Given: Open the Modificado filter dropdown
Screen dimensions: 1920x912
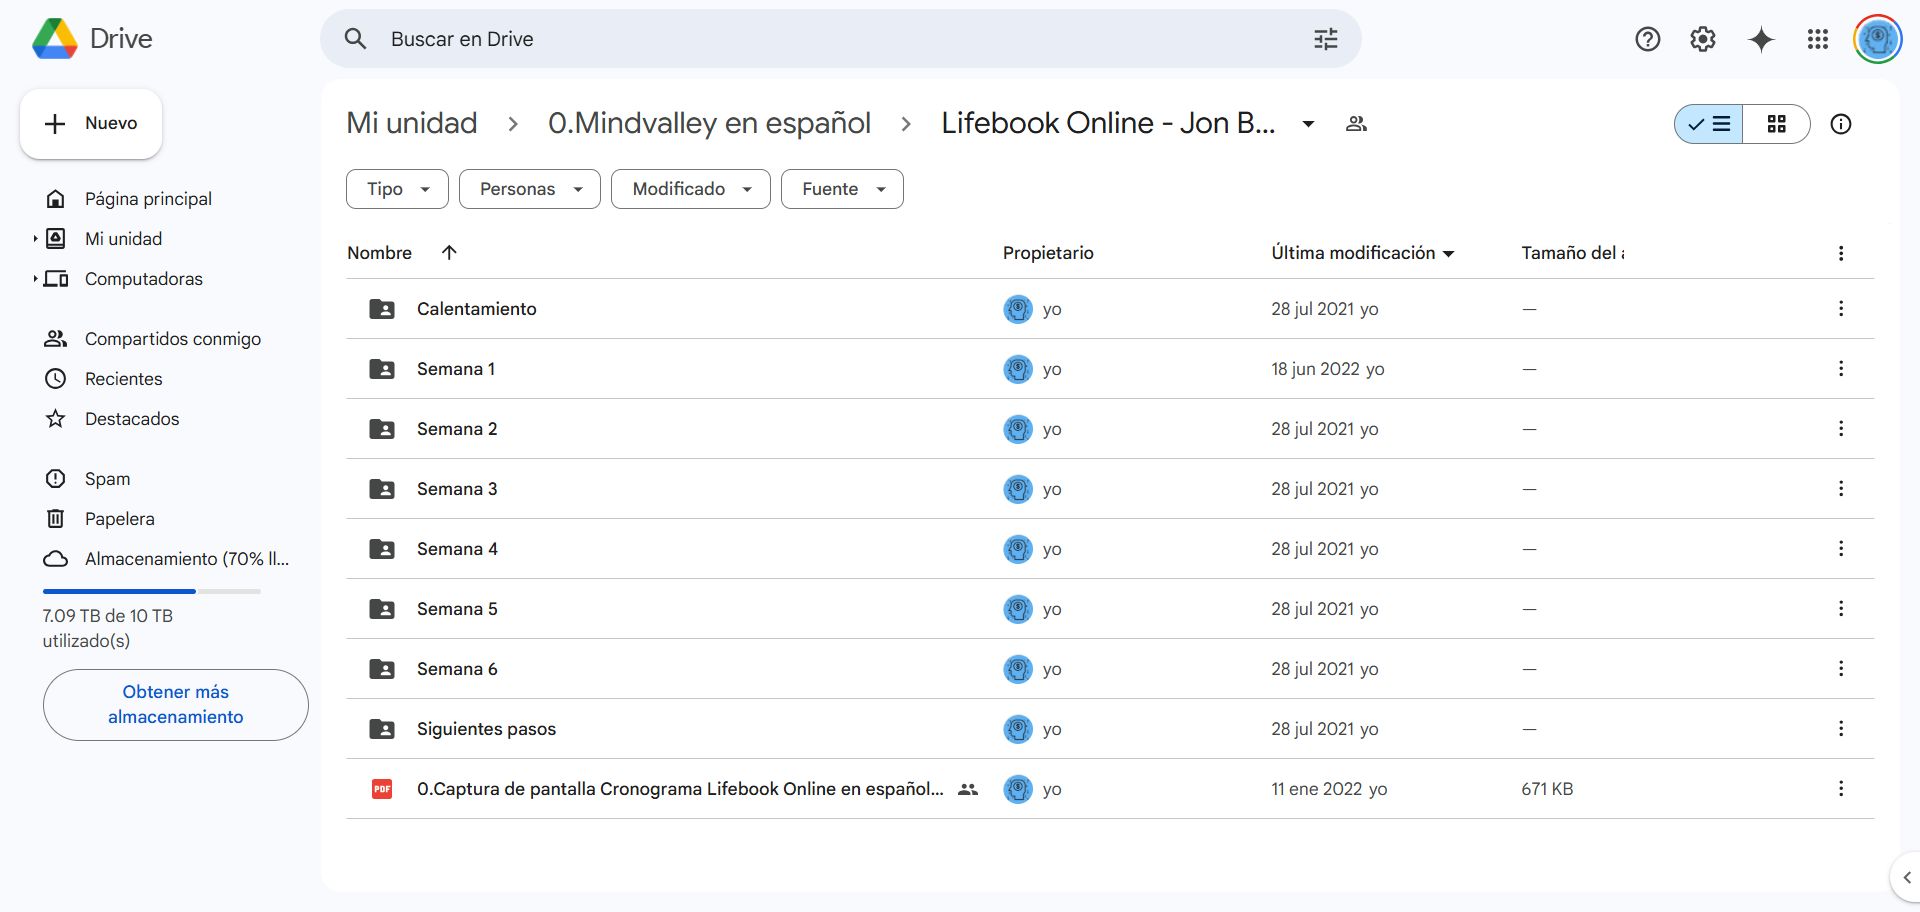Looking at the screenshot, I should pyautogui.click(x=691, y=189).
